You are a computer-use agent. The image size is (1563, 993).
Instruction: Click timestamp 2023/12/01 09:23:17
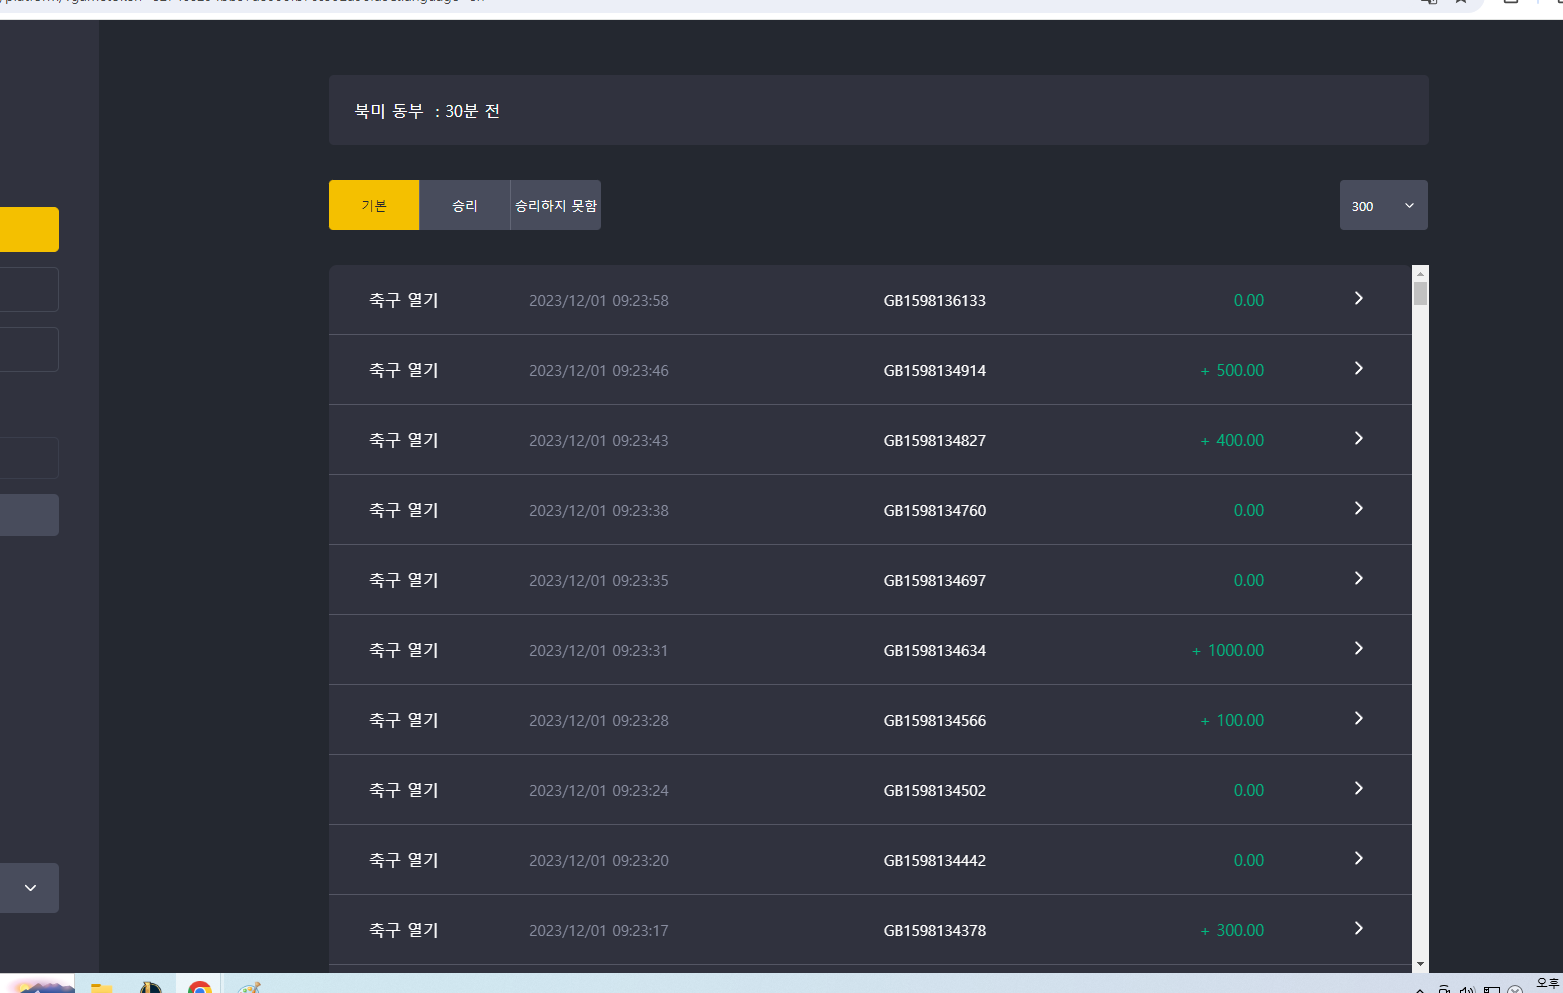599,930
